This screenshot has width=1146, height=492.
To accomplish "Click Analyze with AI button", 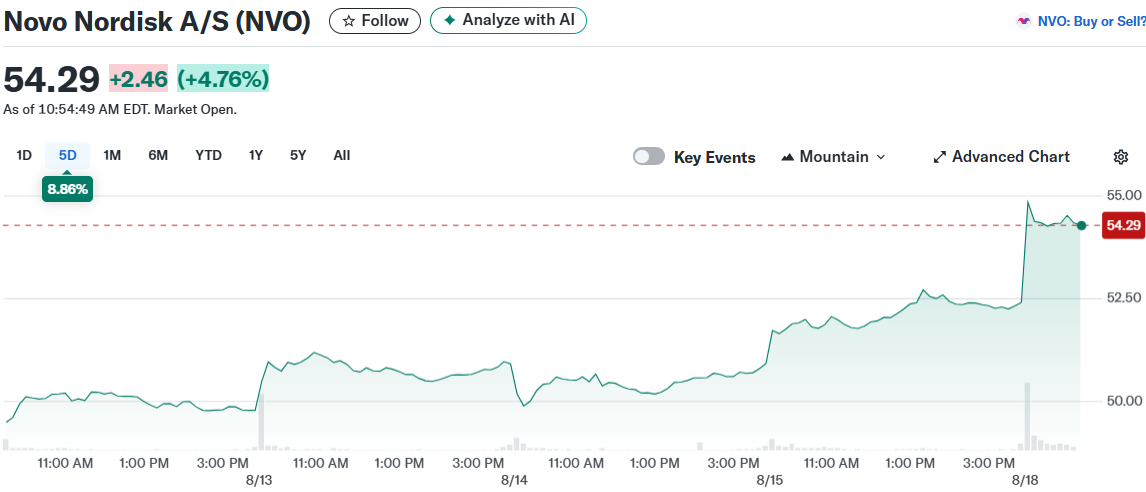I will pos(508,20).
